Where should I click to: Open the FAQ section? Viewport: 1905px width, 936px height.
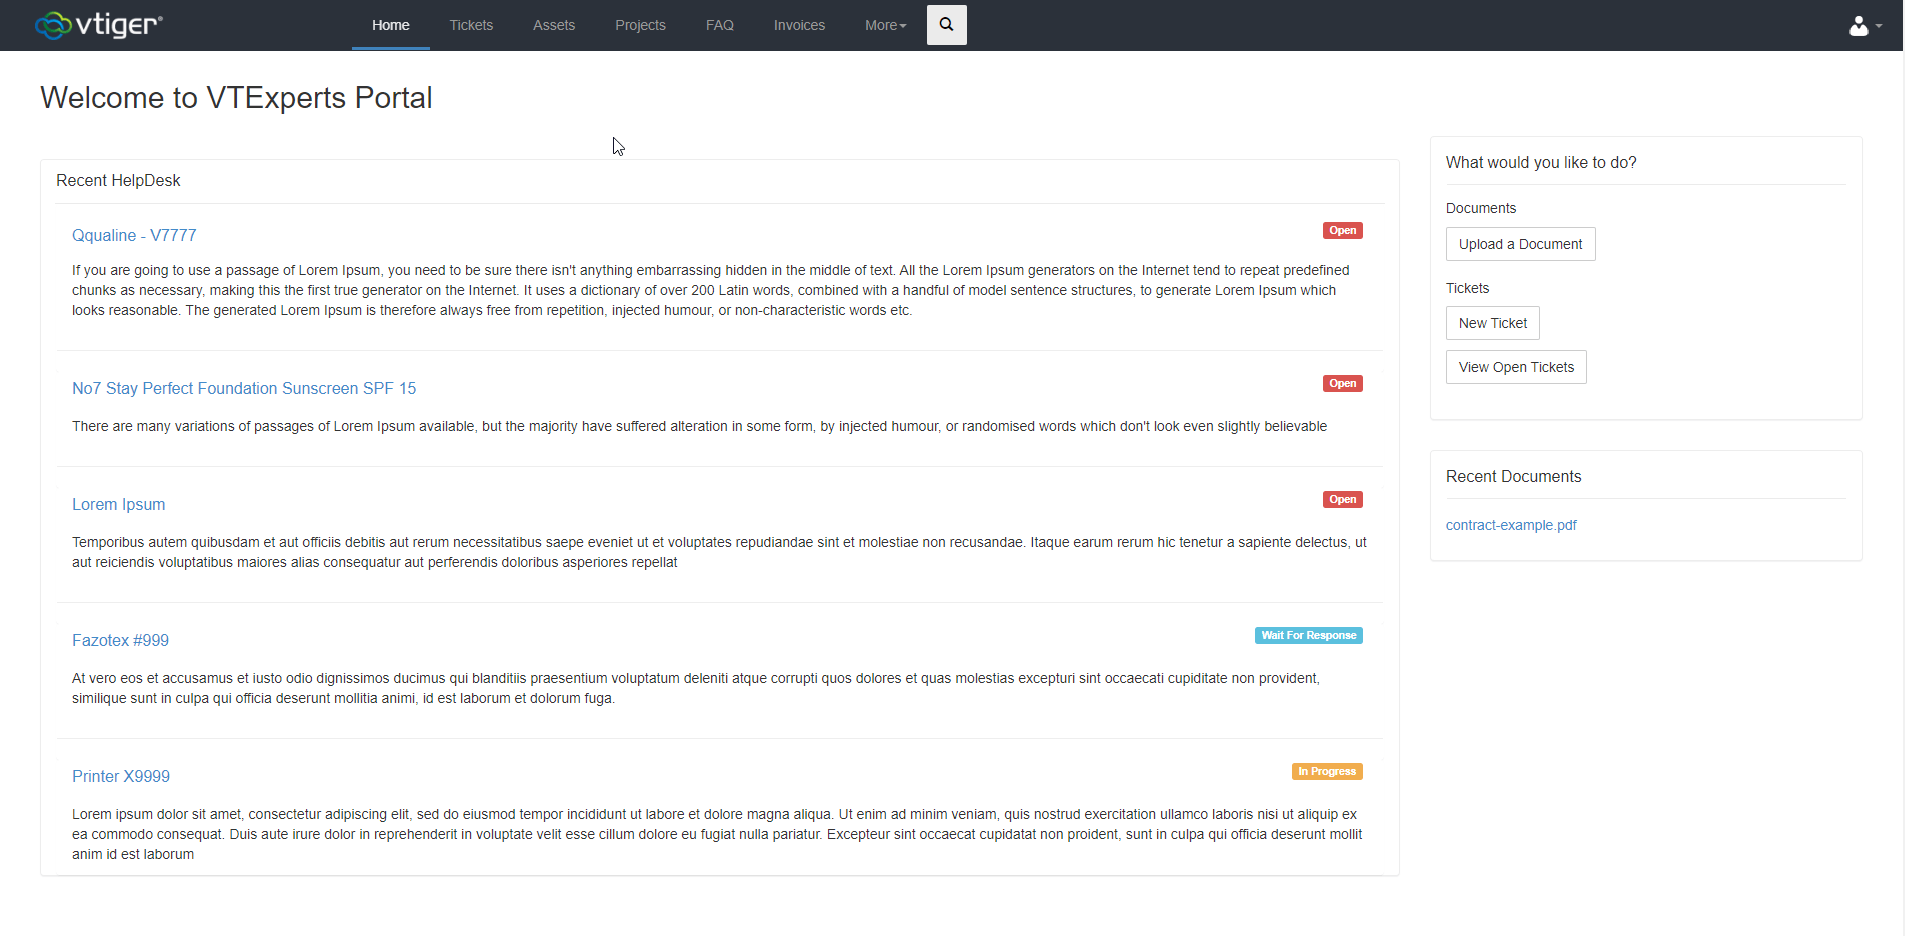pyautogui.click(x=719, y=25)
